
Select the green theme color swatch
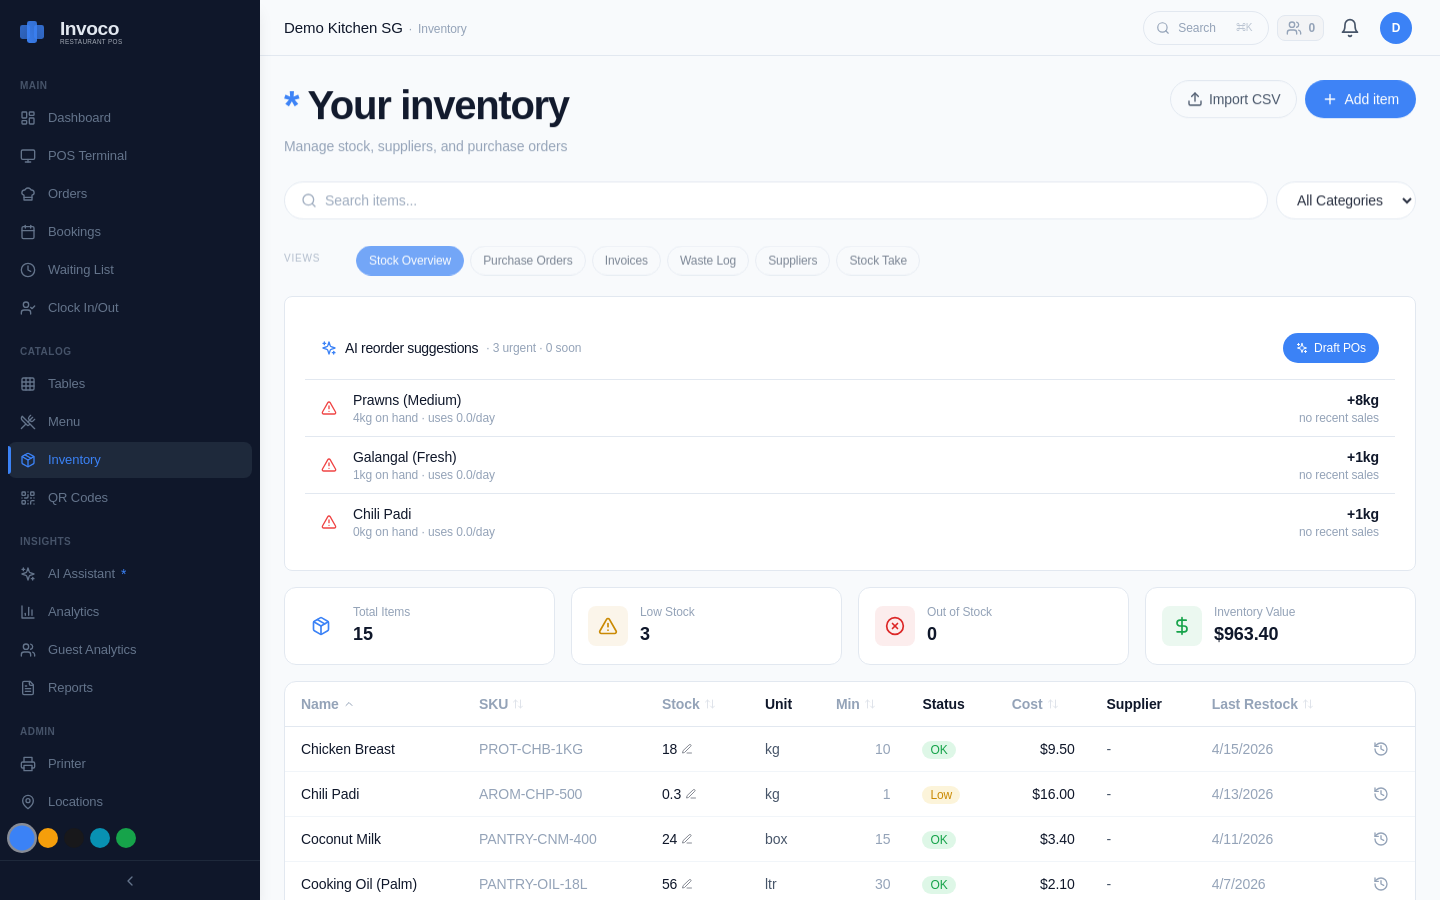coord(126,838)
